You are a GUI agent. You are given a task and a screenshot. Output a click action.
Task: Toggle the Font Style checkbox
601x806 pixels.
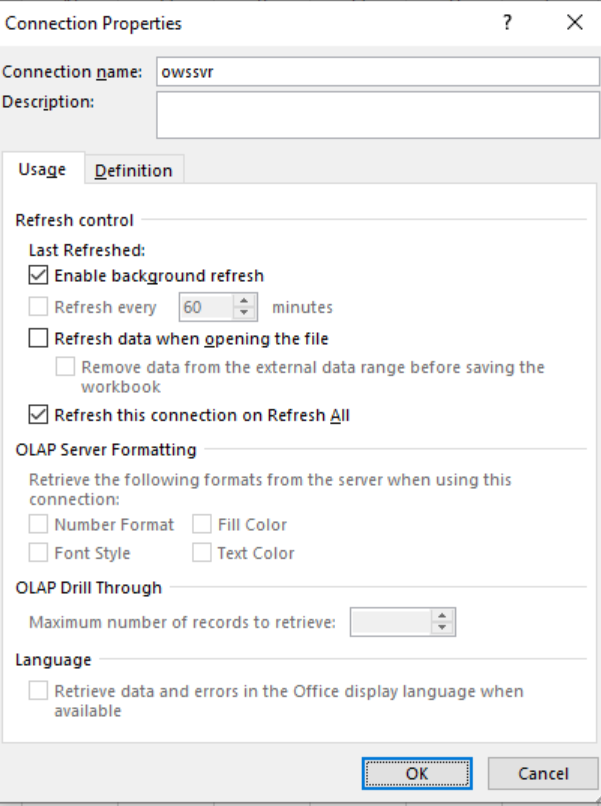38,552
